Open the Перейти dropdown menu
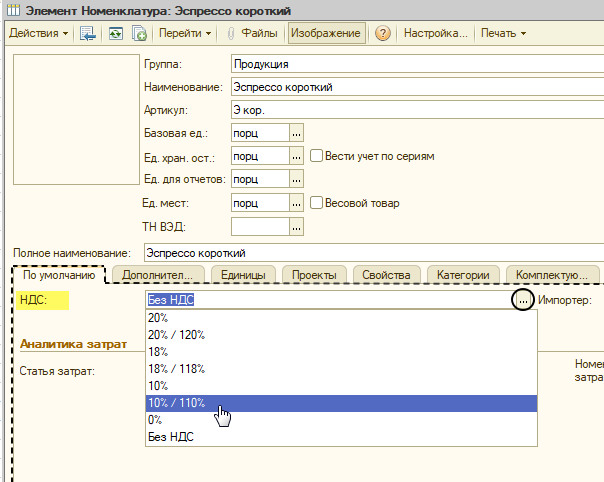 coord(185,33)
